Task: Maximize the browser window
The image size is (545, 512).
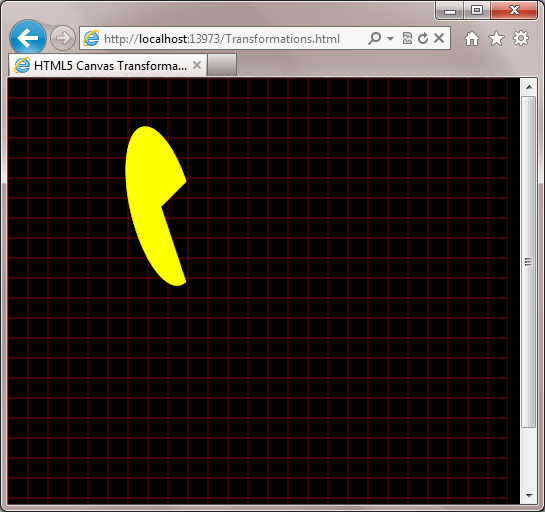Action: 477,10
